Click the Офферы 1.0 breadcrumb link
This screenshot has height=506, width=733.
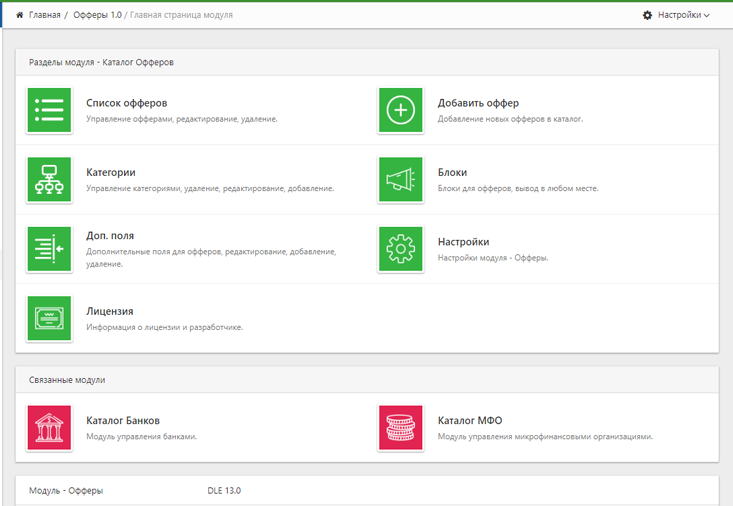(97, 15)
